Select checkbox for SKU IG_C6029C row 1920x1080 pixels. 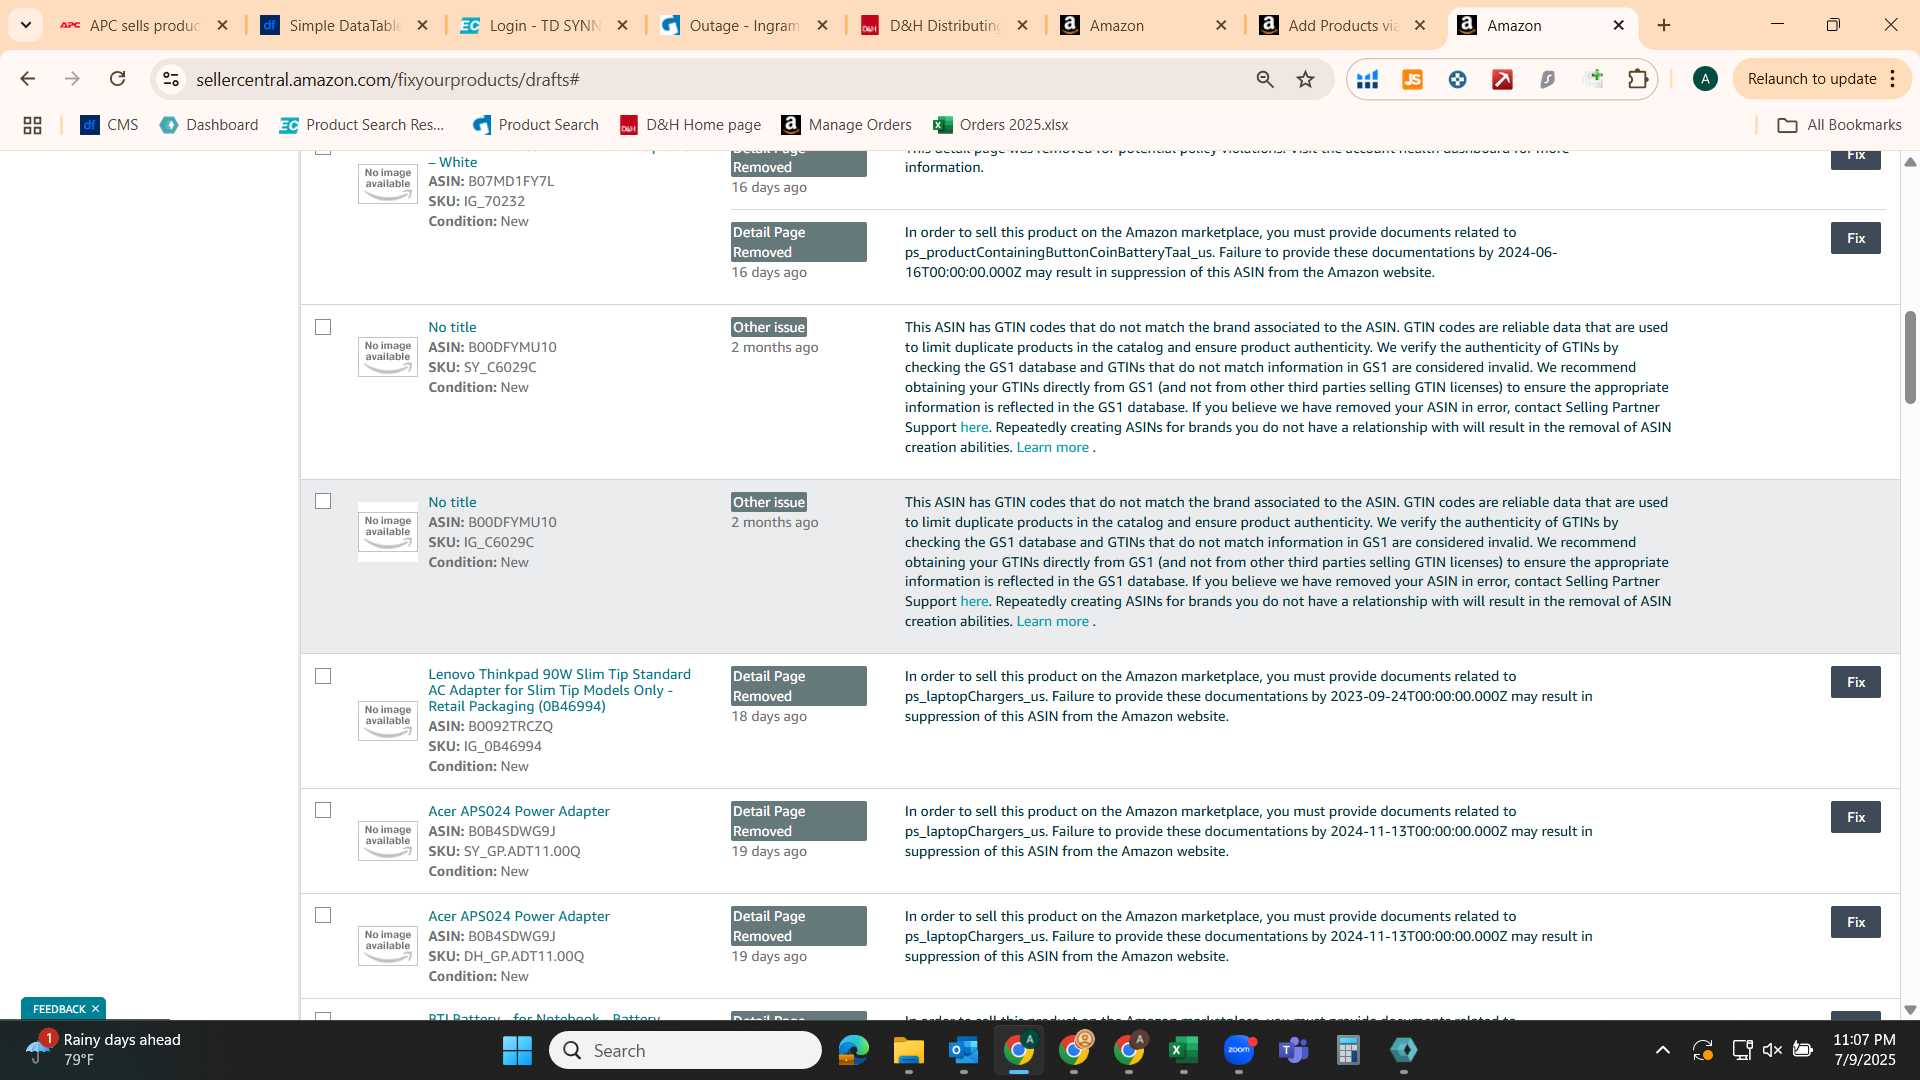tap(323, 501)
